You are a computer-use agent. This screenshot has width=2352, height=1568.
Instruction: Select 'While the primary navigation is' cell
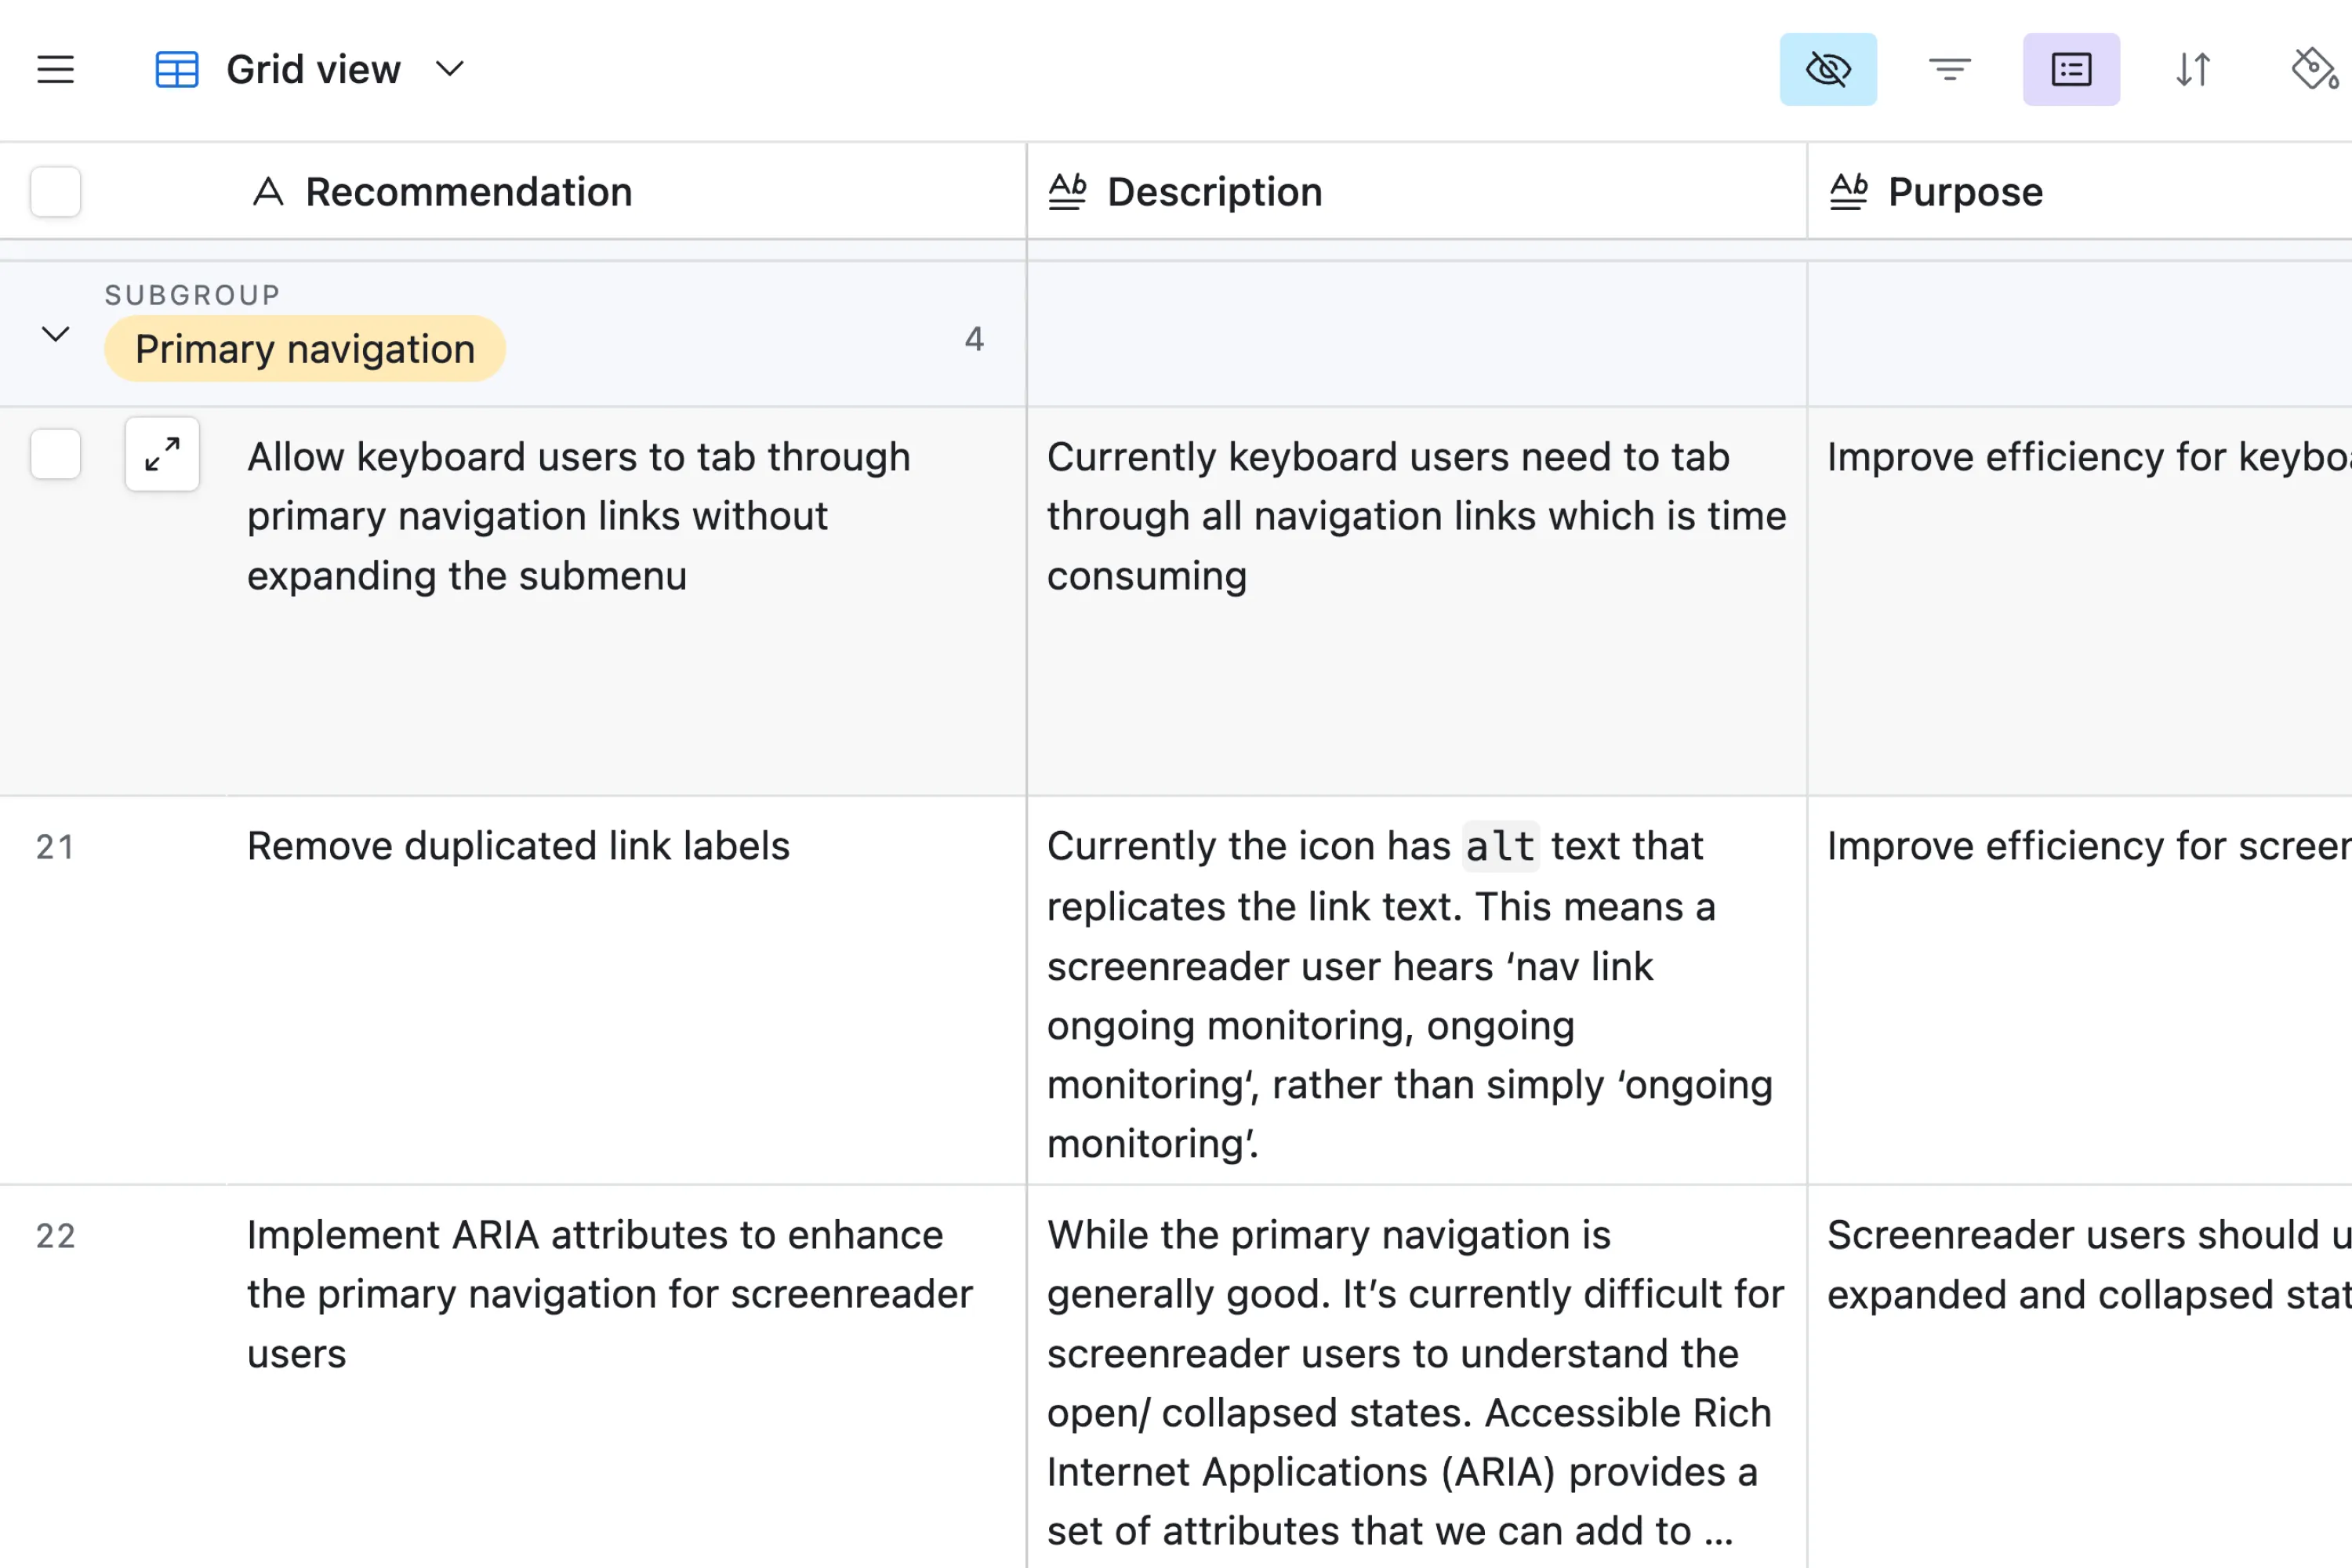[x=1417, y=1377]
